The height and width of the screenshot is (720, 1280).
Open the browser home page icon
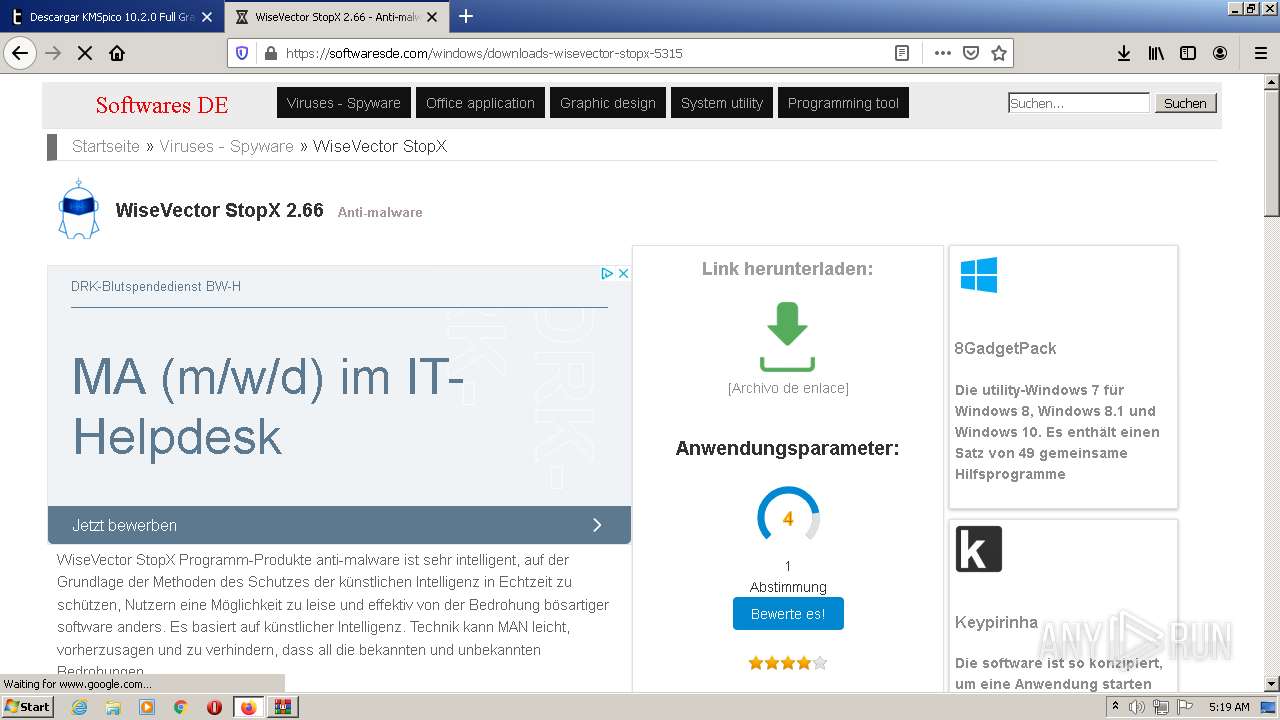(117, 53)
